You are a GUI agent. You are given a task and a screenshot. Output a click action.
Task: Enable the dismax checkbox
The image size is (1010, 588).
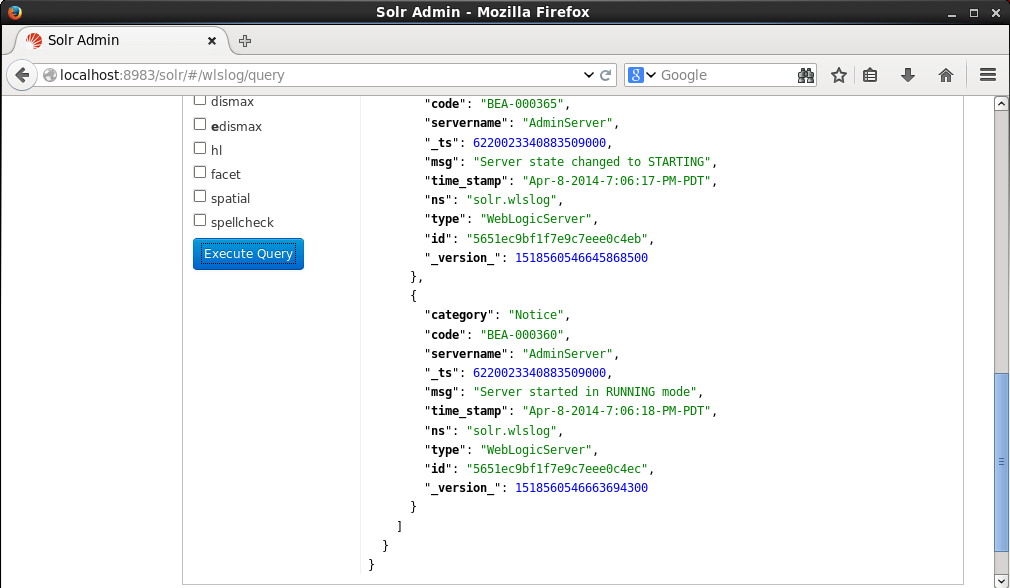click(200, 100)
